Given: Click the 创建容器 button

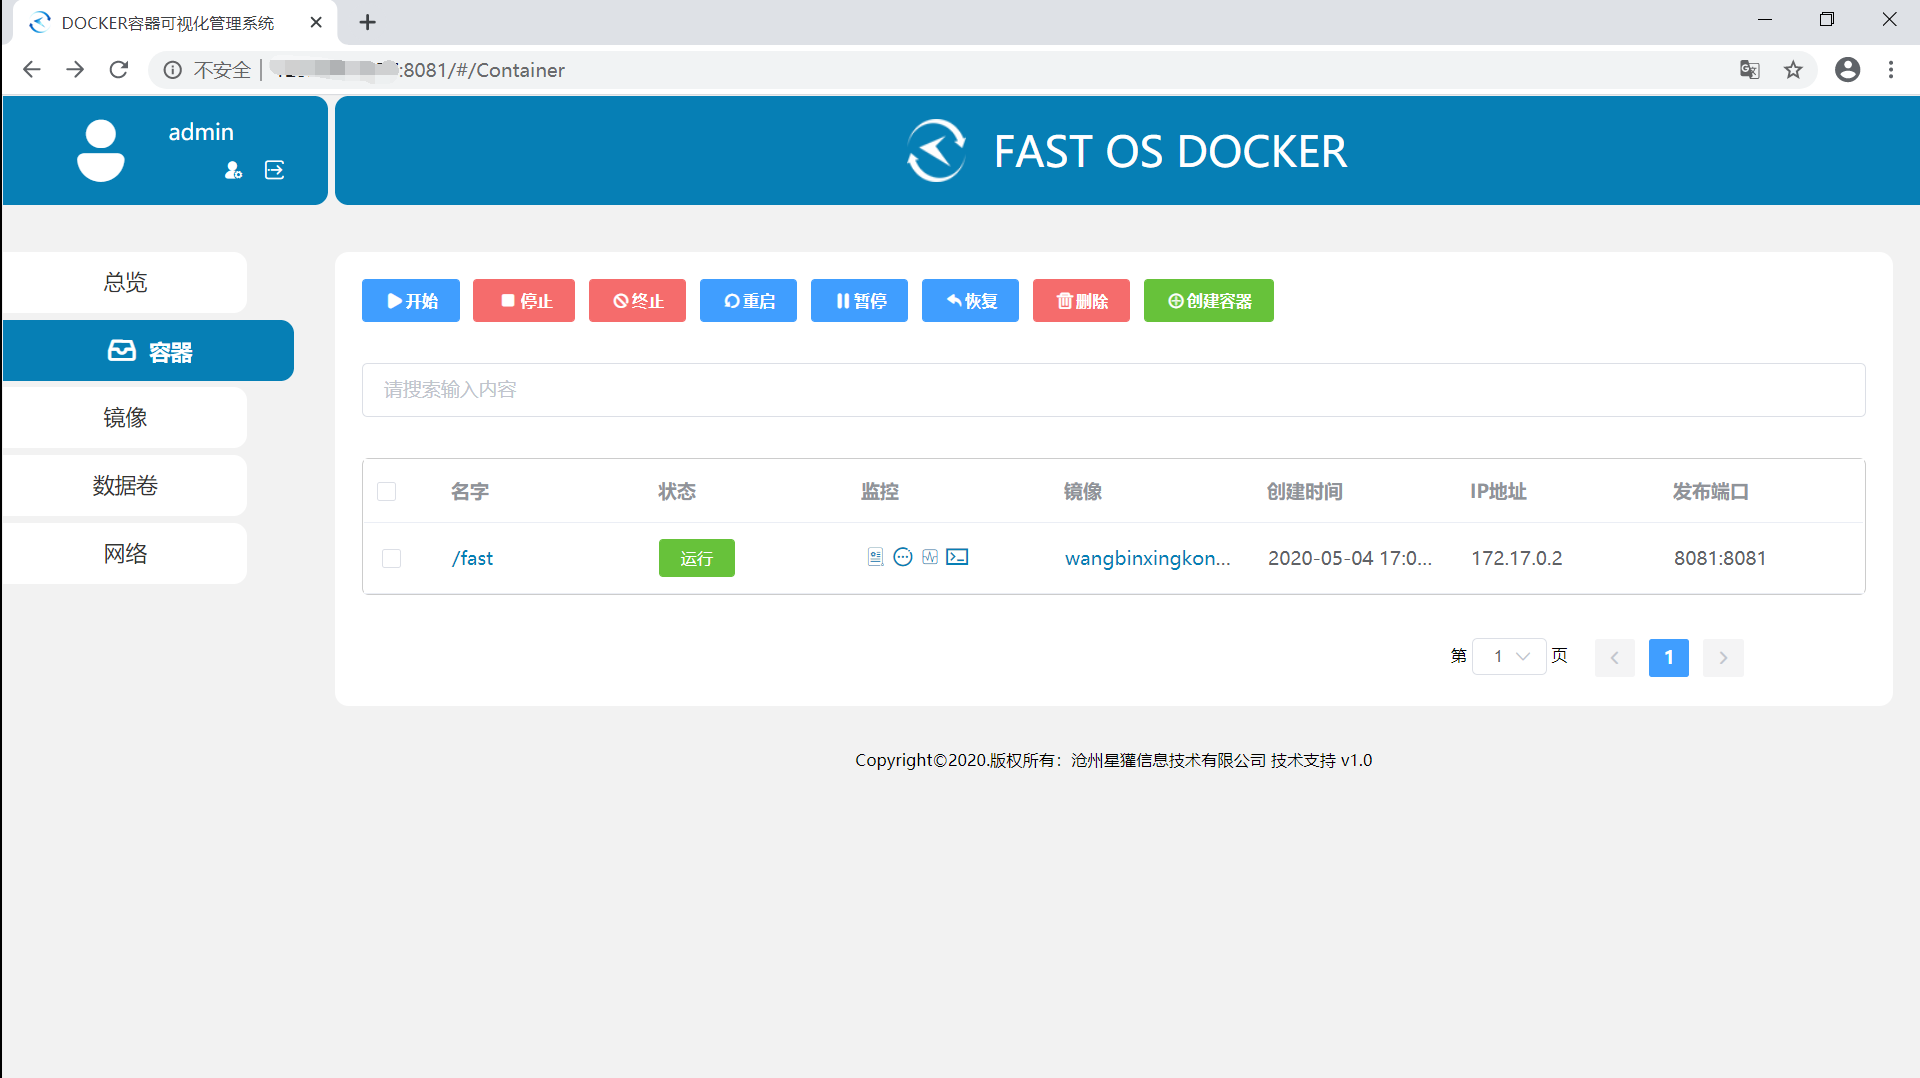Looking at the screenshot, I should (x=1208, y=300).
